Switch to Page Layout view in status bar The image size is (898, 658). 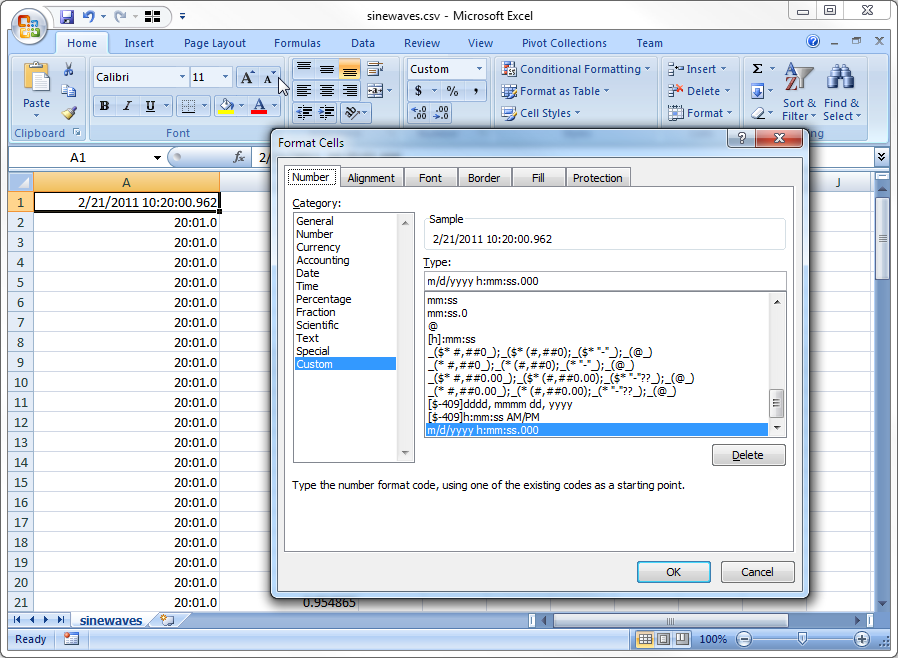664,639
